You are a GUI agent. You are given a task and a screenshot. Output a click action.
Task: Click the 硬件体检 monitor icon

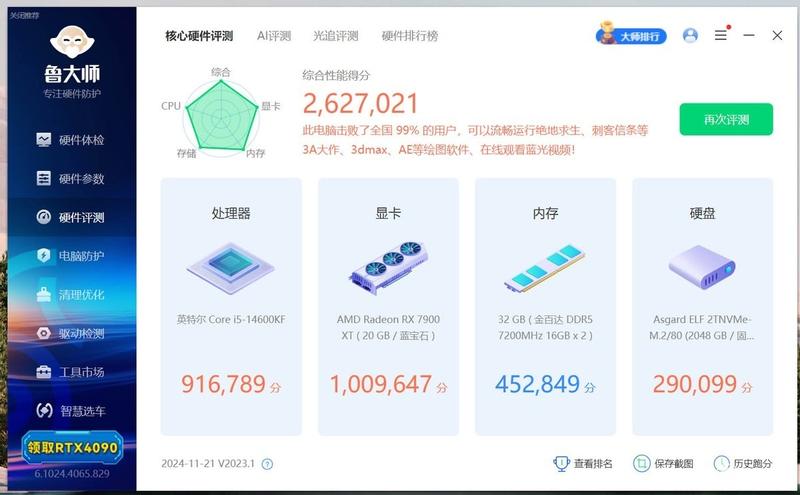tap(44, 140)
